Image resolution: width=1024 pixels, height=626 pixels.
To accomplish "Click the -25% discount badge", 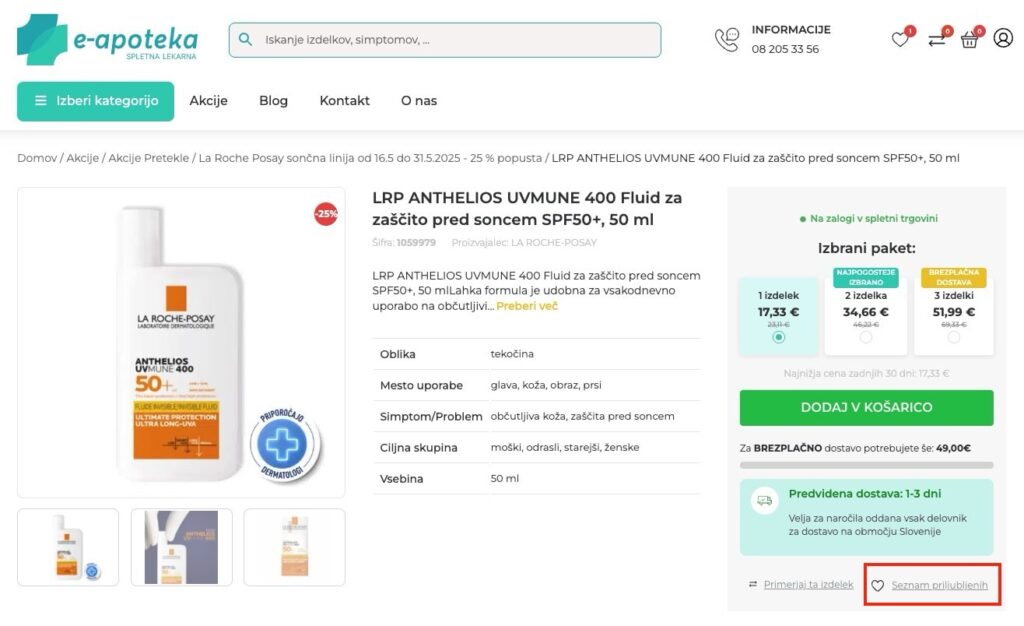I will (x=326, y=213).
